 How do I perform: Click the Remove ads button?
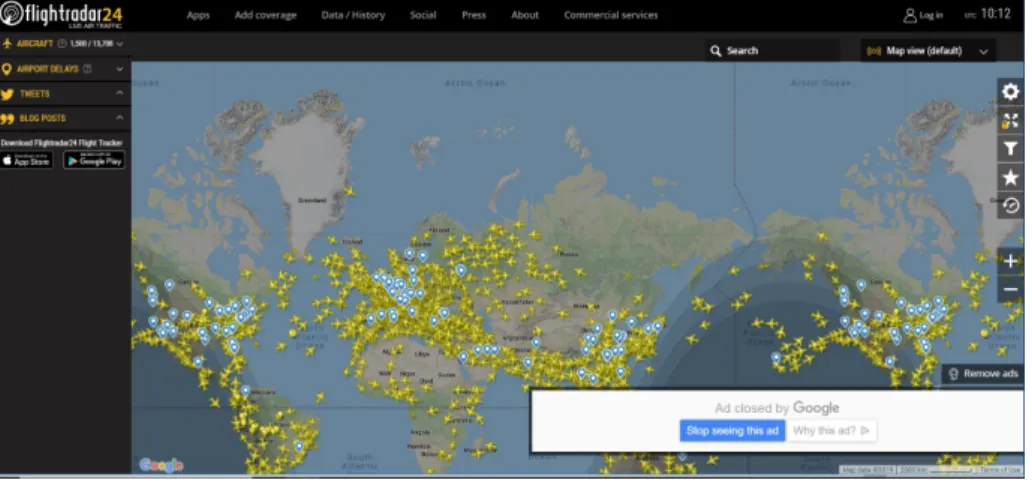pyautogui.click(x=983, y=374)
